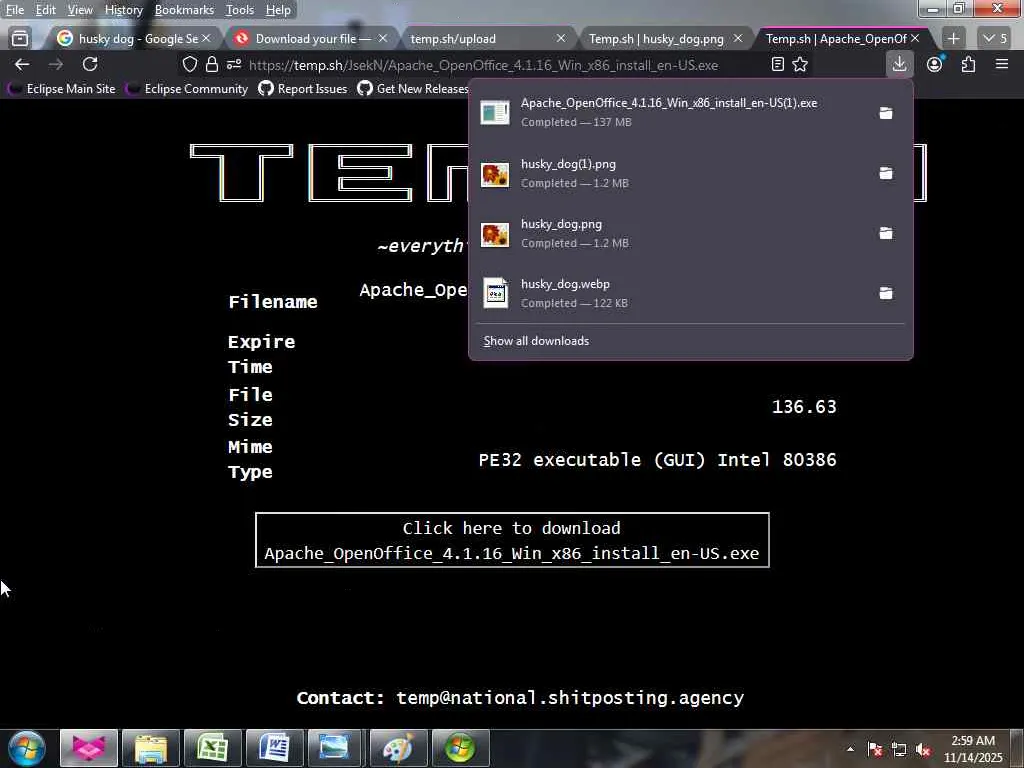
Task: Open the Tools menu
Action: [x=240, y=10]
